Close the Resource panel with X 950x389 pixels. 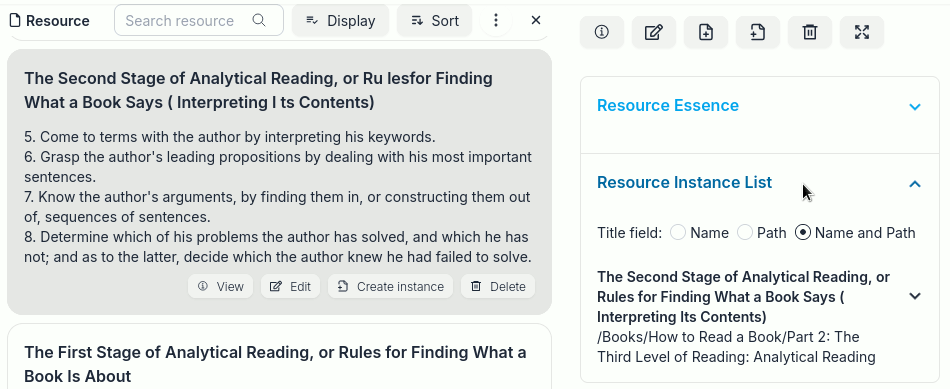tap(536, 21)
